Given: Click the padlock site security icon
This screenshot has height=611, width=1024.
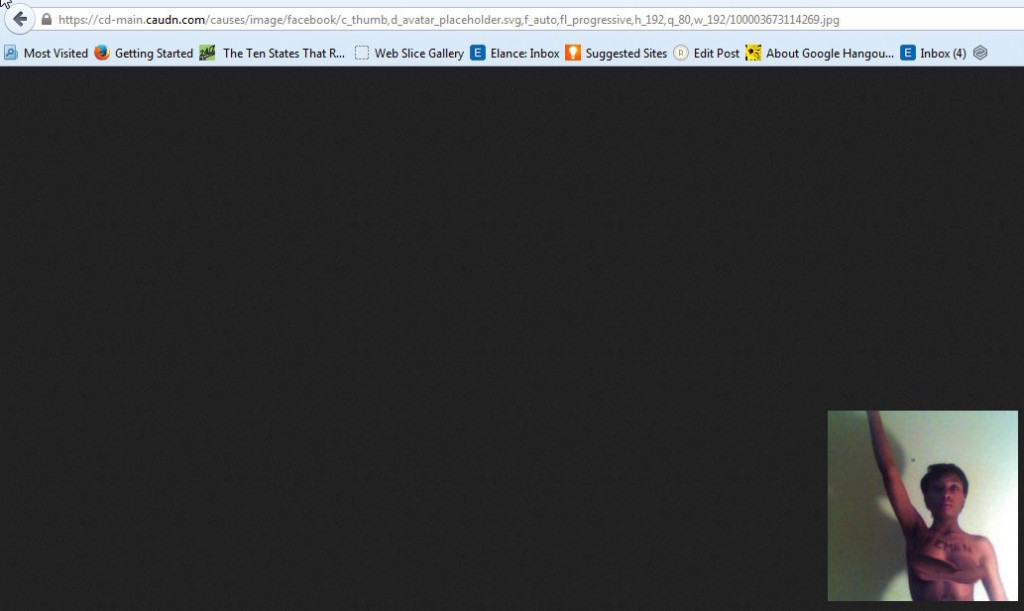Looking at the screenshot, I should point(46,19).
